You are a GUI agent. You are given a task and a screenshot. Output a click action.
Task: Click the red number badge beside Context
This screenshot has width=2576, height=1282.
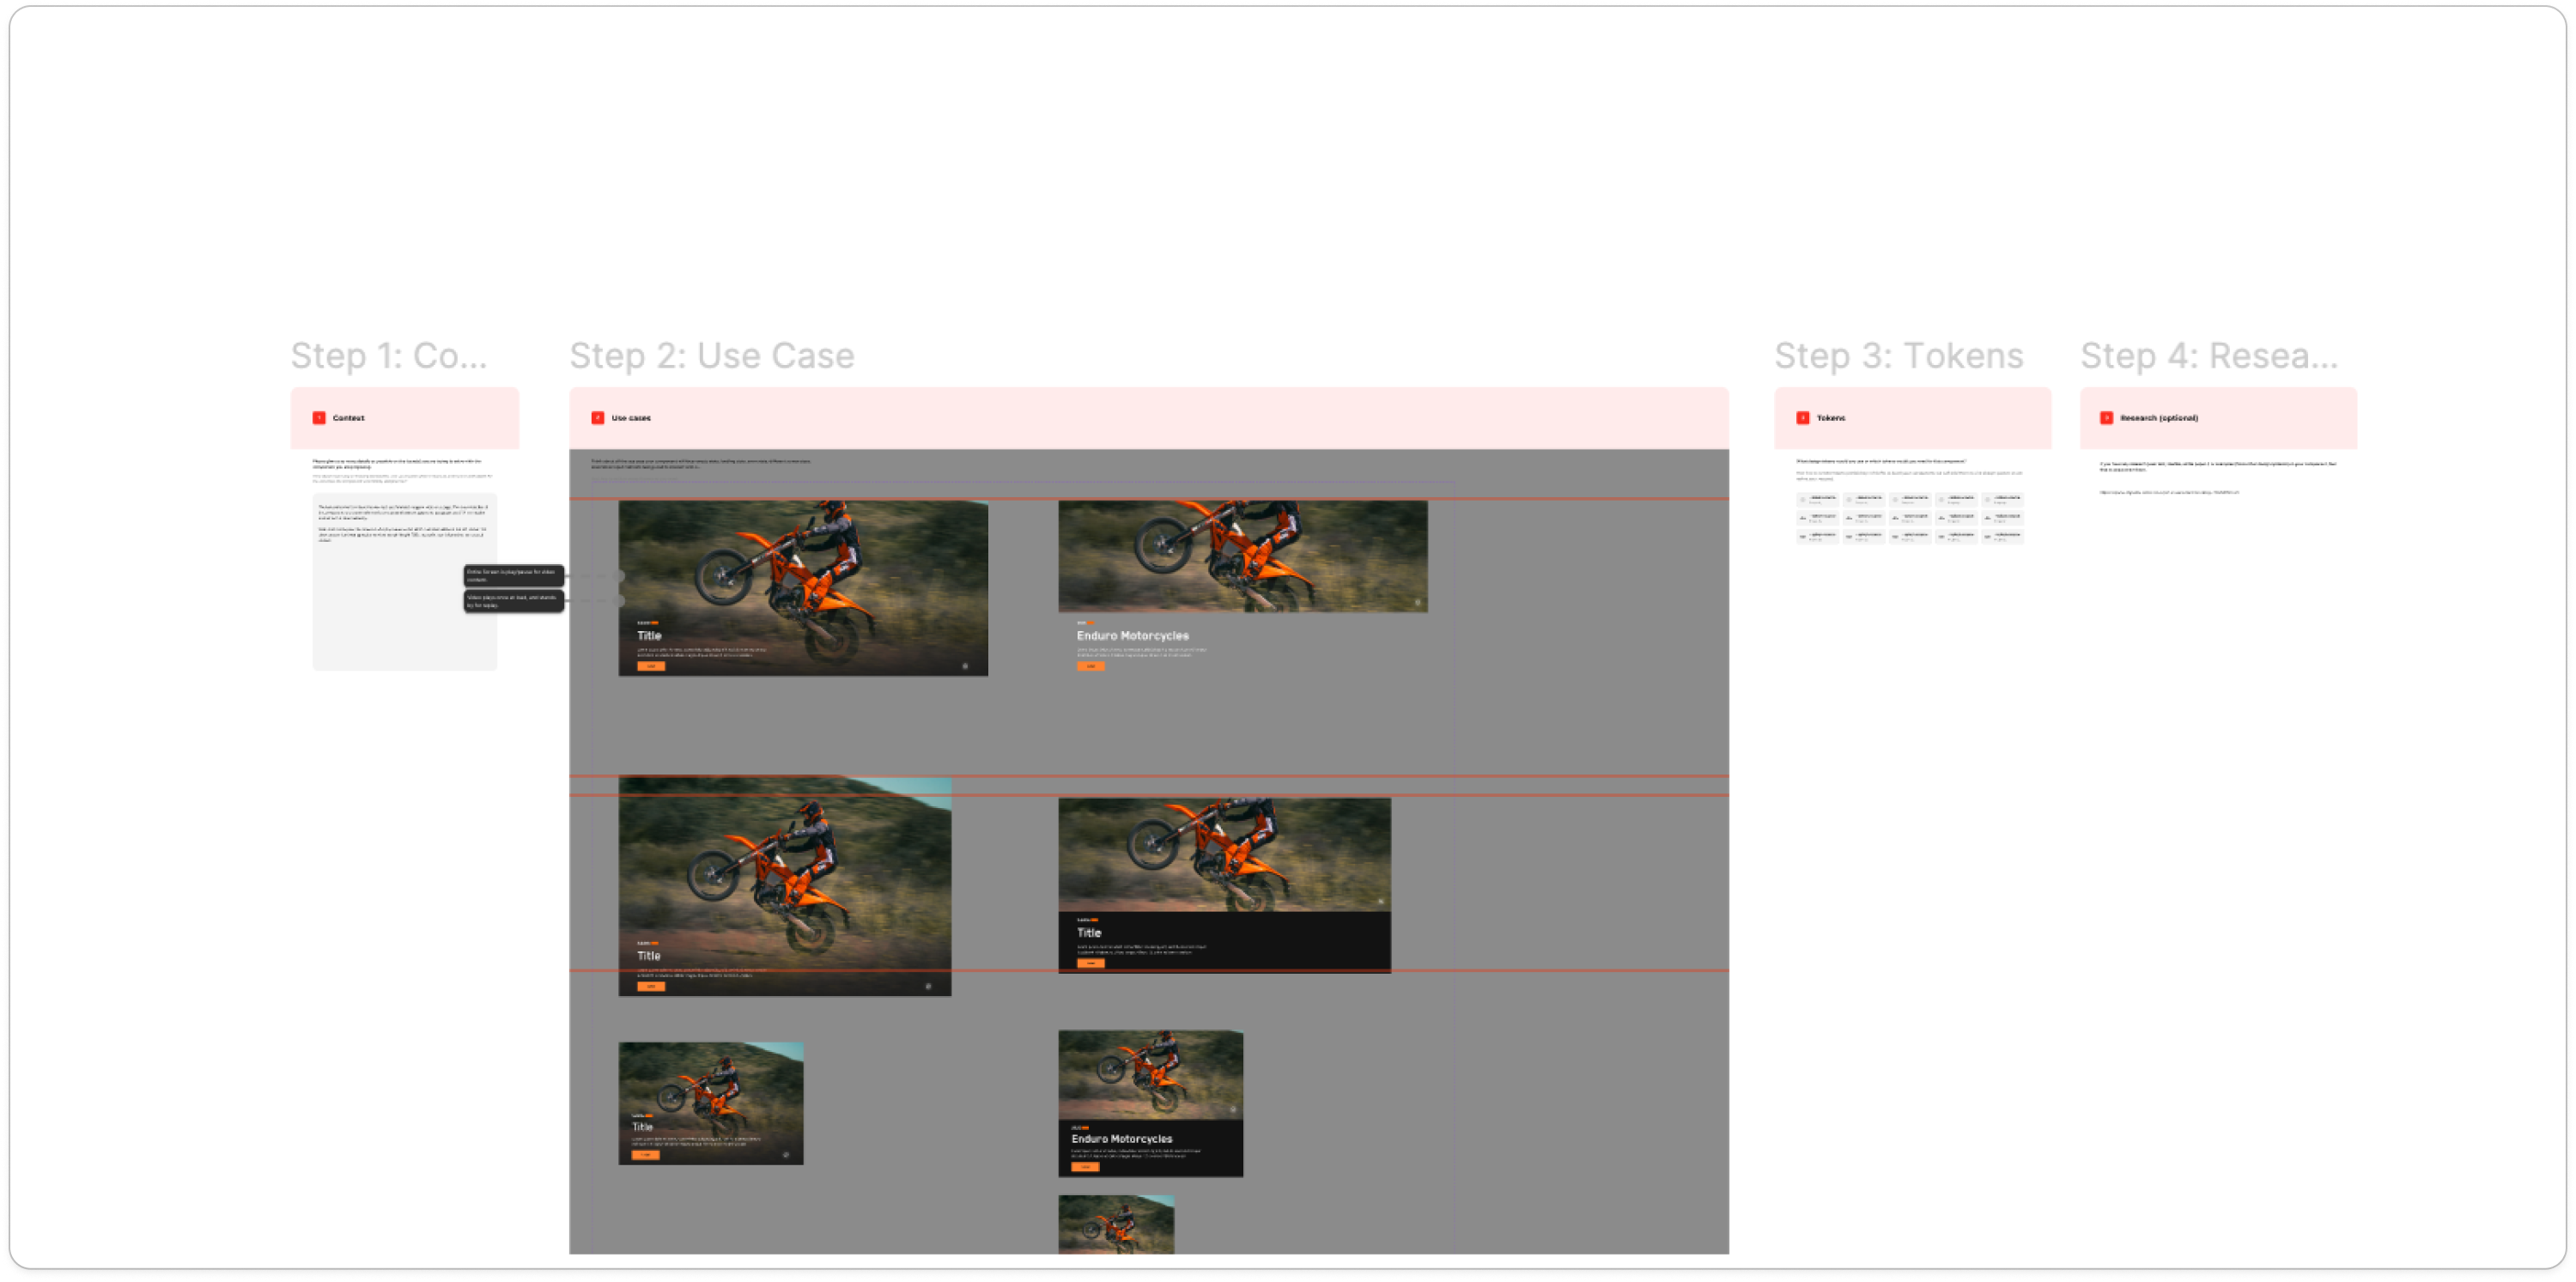click(319, 418)
